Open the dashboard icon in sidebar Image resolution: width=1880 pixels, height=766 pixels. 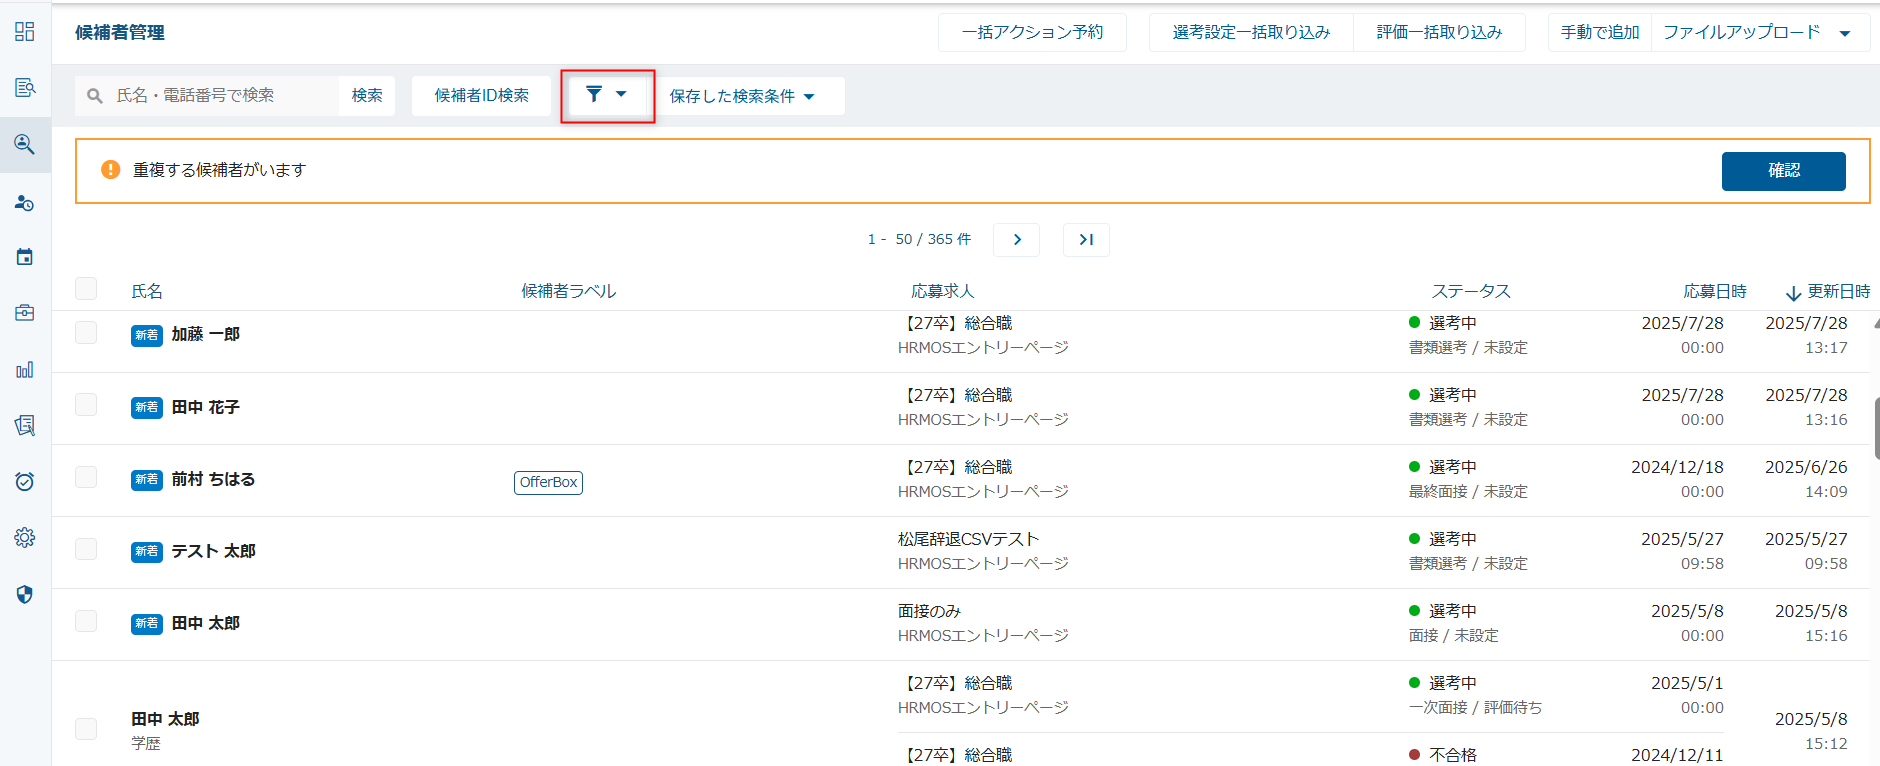[25, 32]
